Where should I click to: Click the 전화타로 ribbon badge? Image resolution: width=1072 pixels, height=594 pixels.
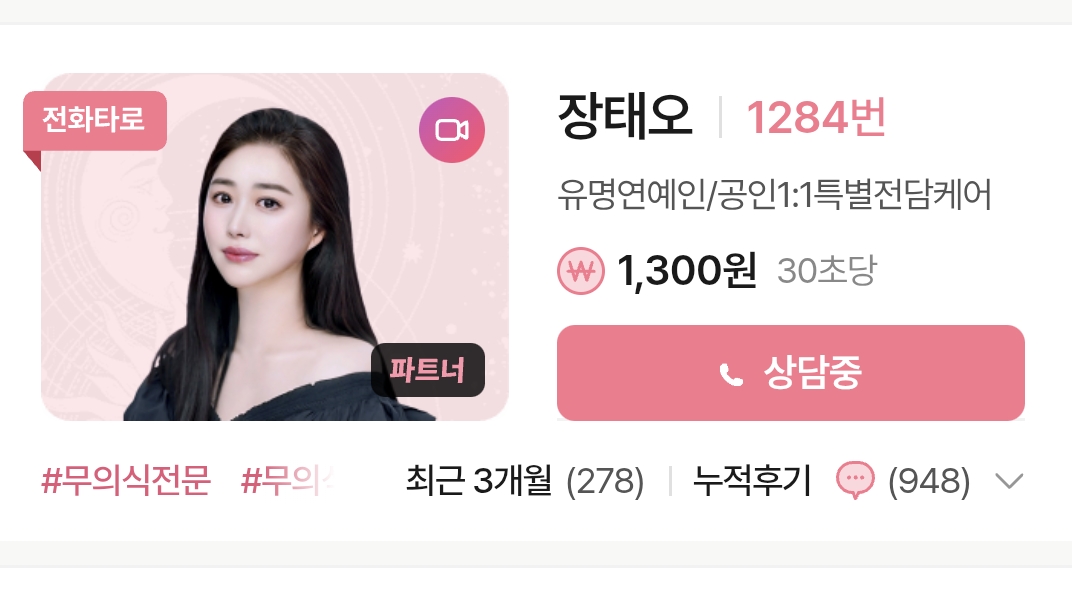coord(95,120)
